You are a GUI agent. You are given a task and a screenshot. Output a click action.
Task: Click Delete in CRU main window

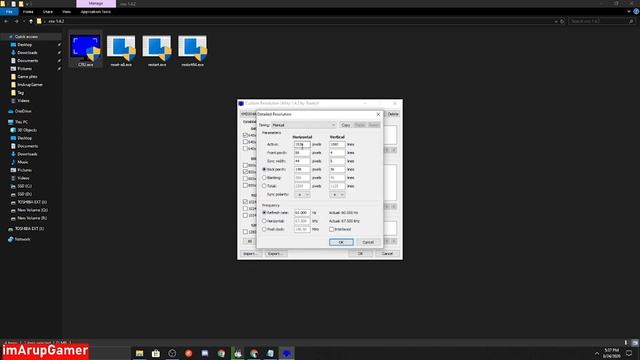(393, 114)
